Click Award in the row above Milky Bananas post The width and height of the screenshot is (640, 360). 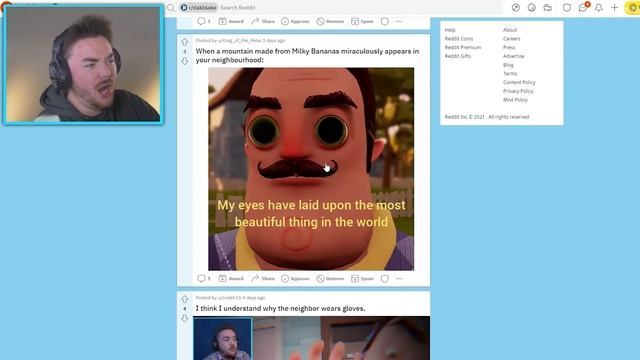point(231,21)
